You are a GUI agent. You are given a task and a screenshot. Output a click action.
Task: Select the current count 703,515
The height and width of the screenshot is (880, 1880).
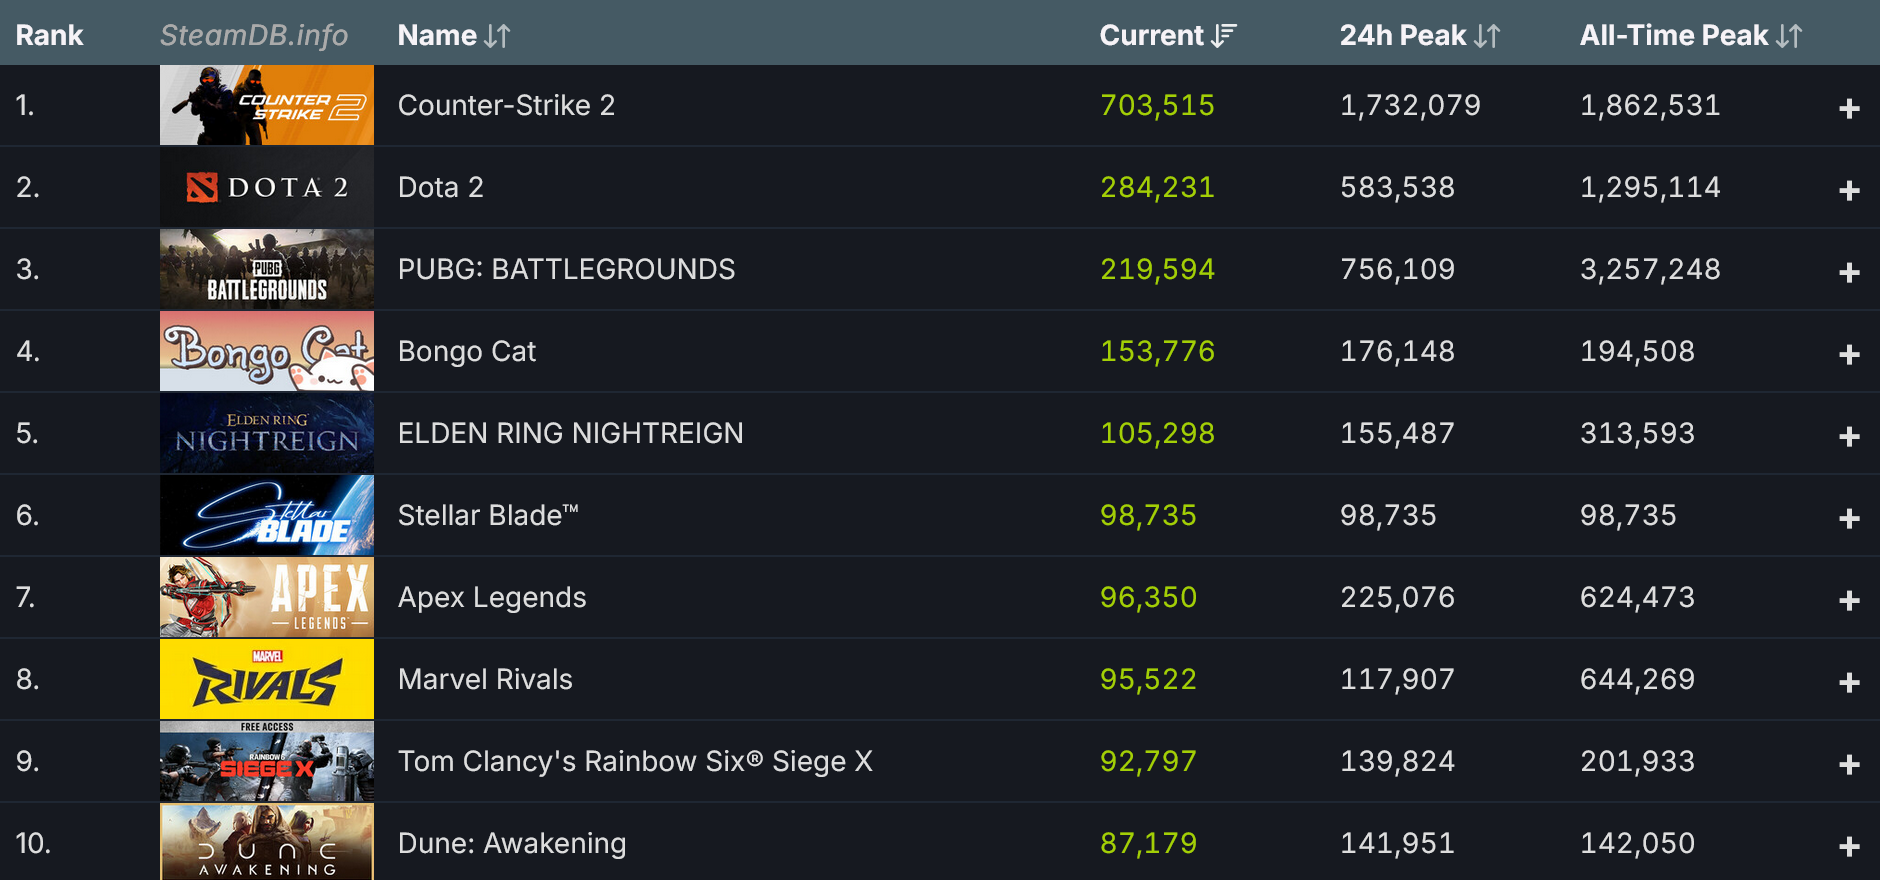1157,106
